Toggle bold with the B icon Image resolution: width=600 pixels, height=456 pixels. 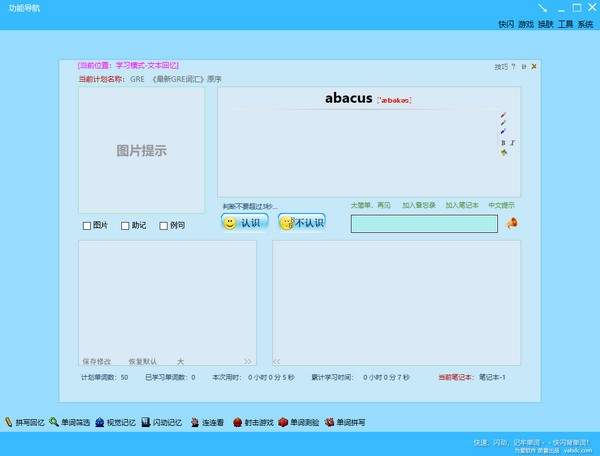click(x=503, y=143)
